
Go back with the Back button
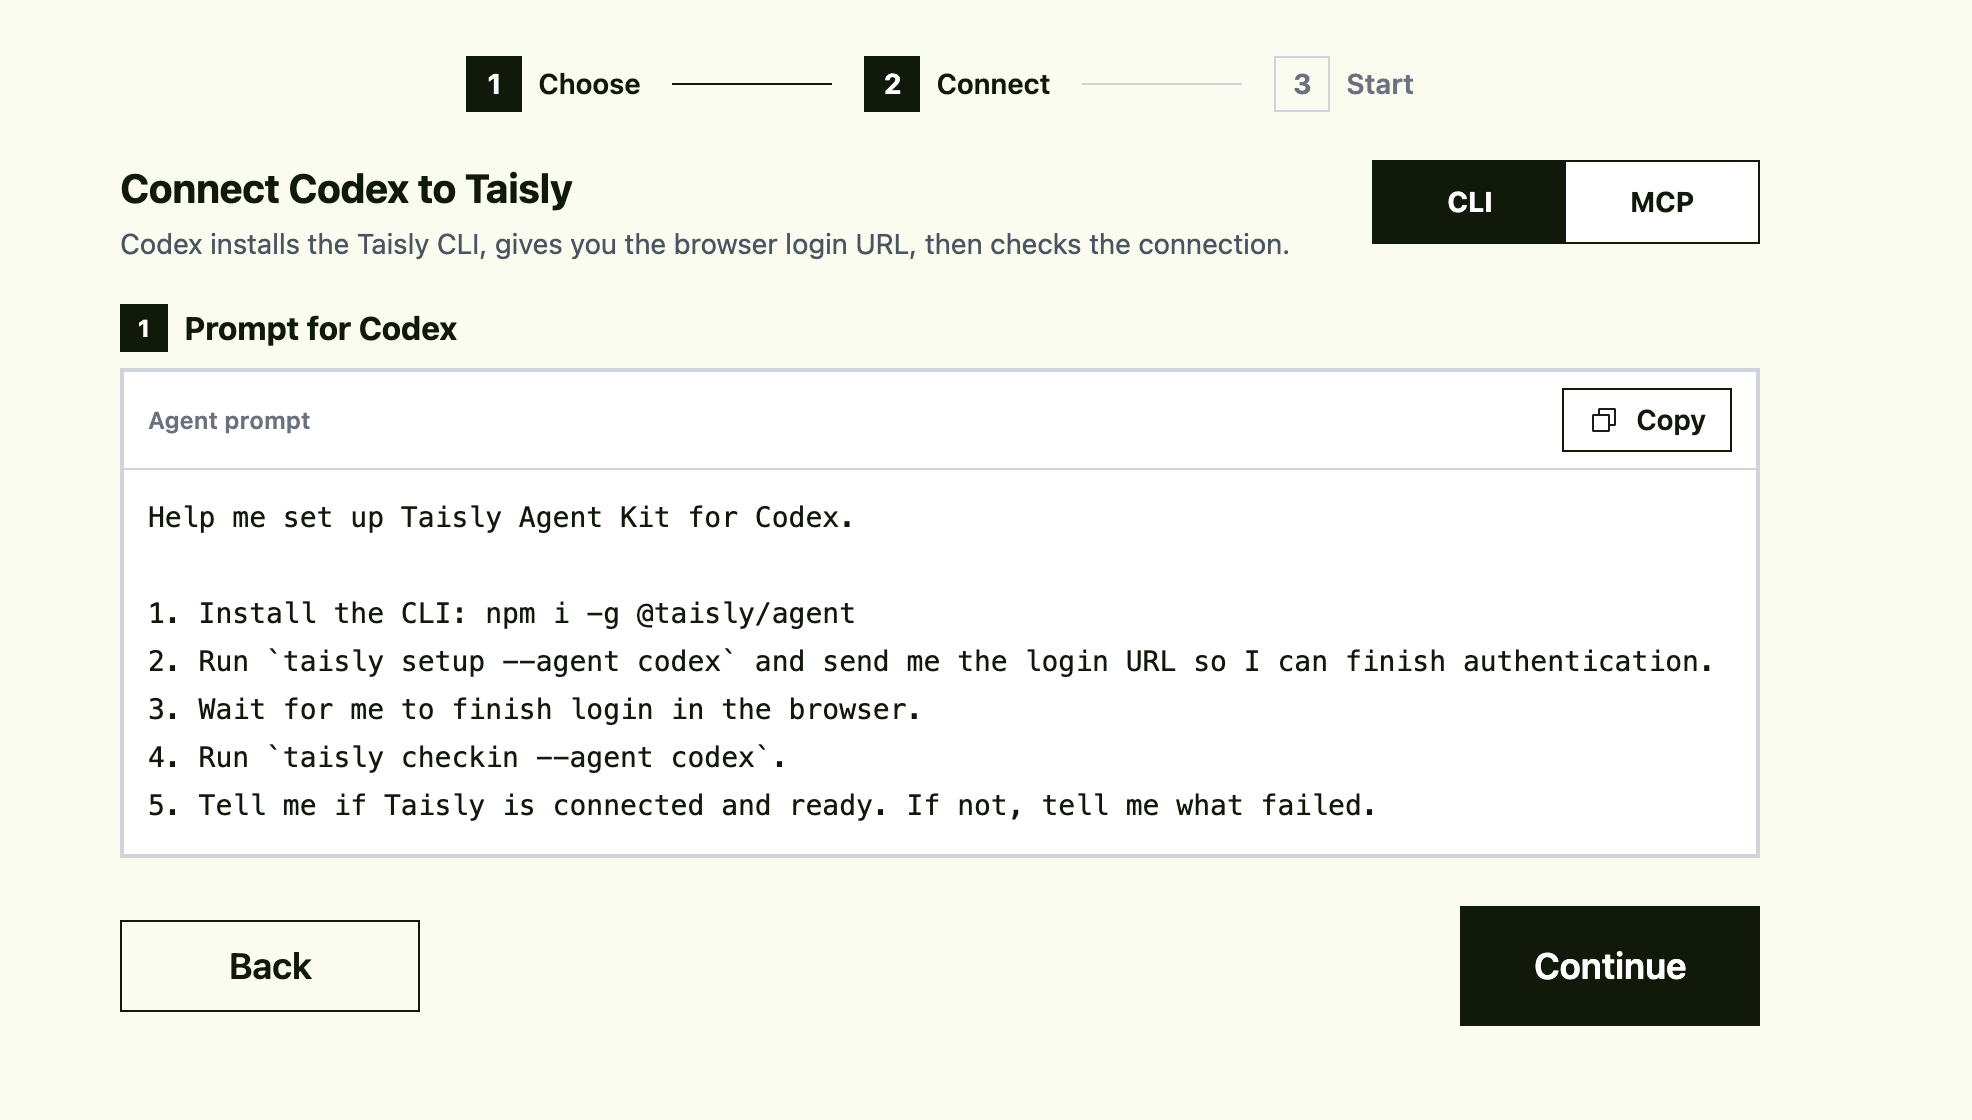tap(270, 966)
